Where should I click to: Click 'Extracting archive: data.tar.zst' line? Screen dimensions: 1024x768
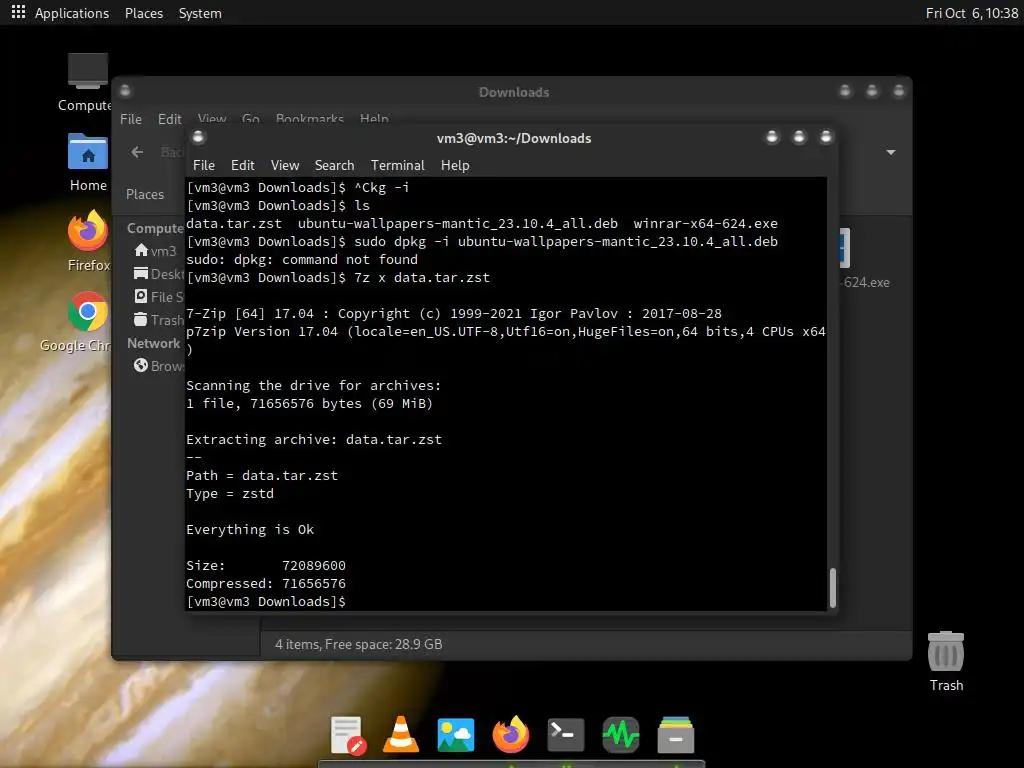pos(314,440)
